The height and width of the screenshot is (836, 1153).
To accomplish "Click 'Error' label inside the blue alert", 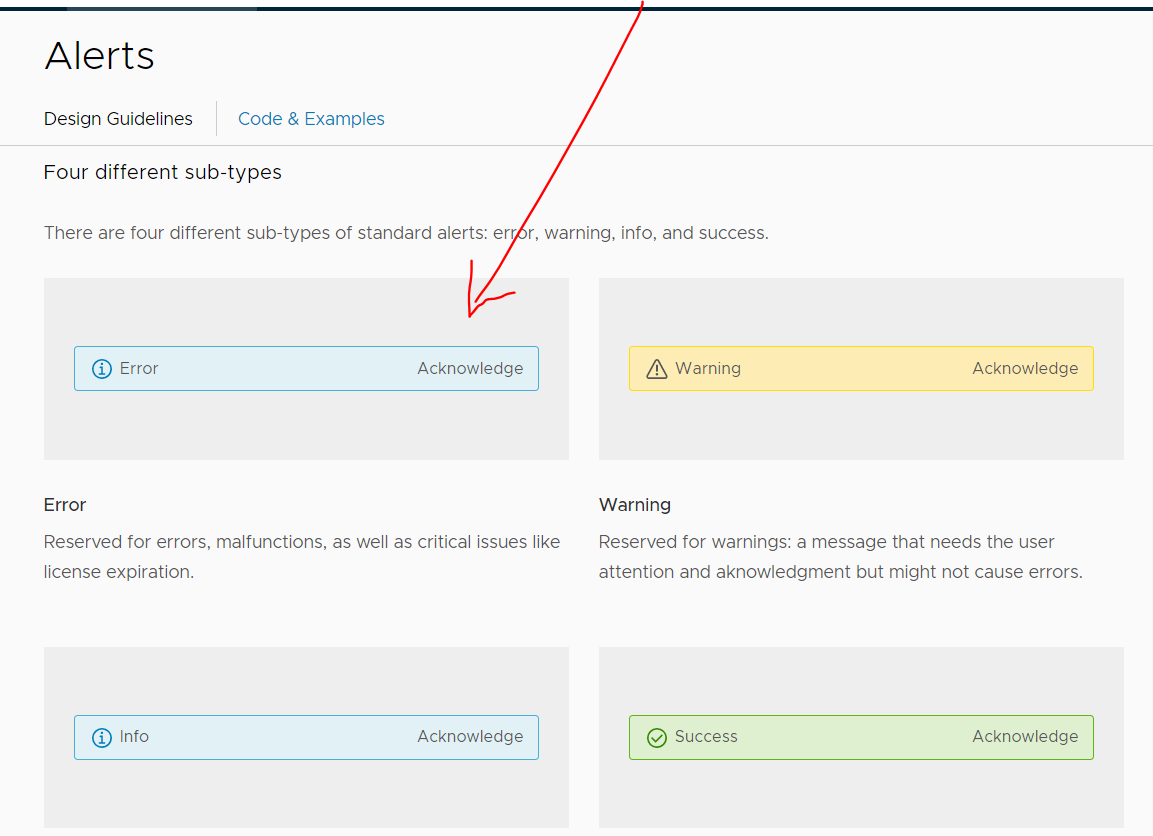I will (x=139, y=368).
